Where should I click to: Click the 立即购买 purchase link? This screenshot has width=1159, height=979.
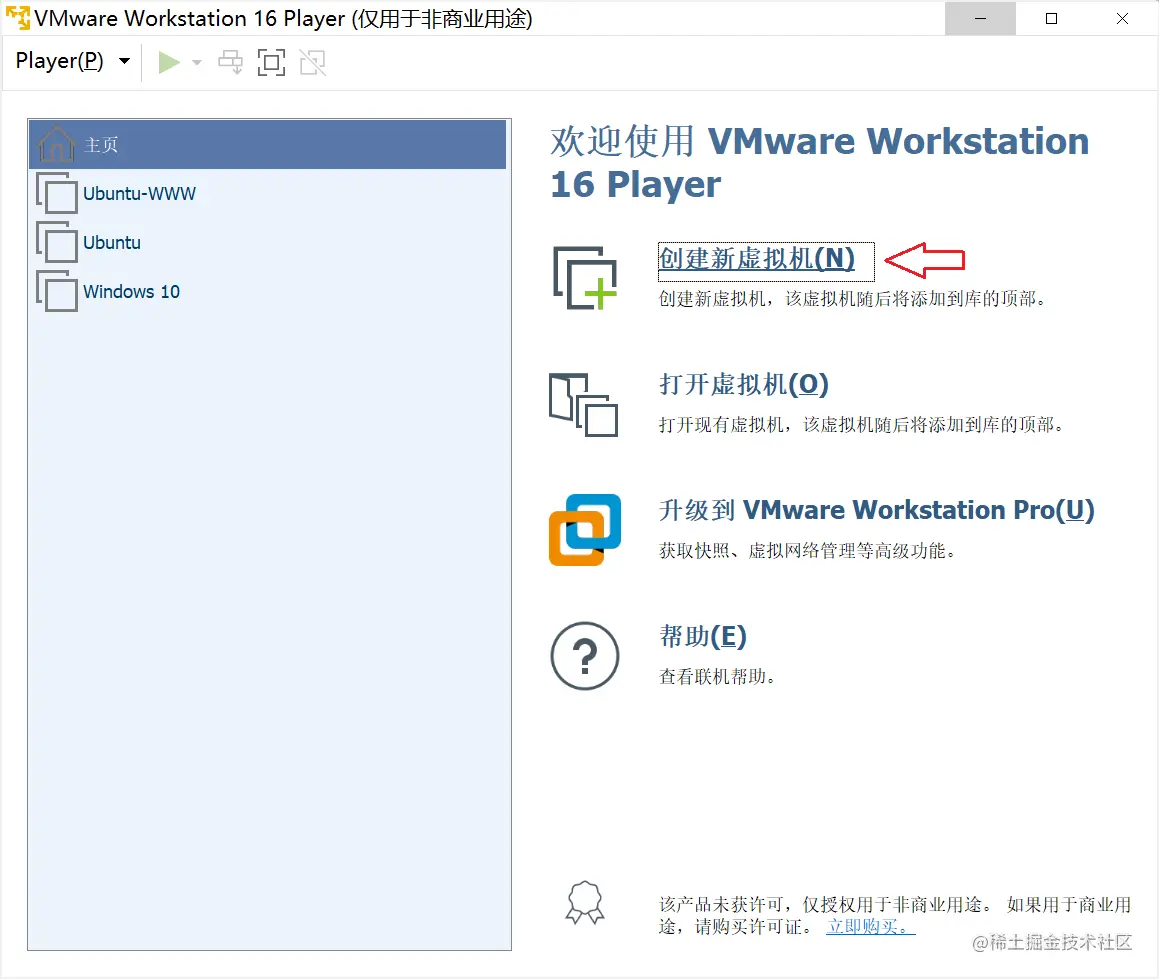coord(871,927)
